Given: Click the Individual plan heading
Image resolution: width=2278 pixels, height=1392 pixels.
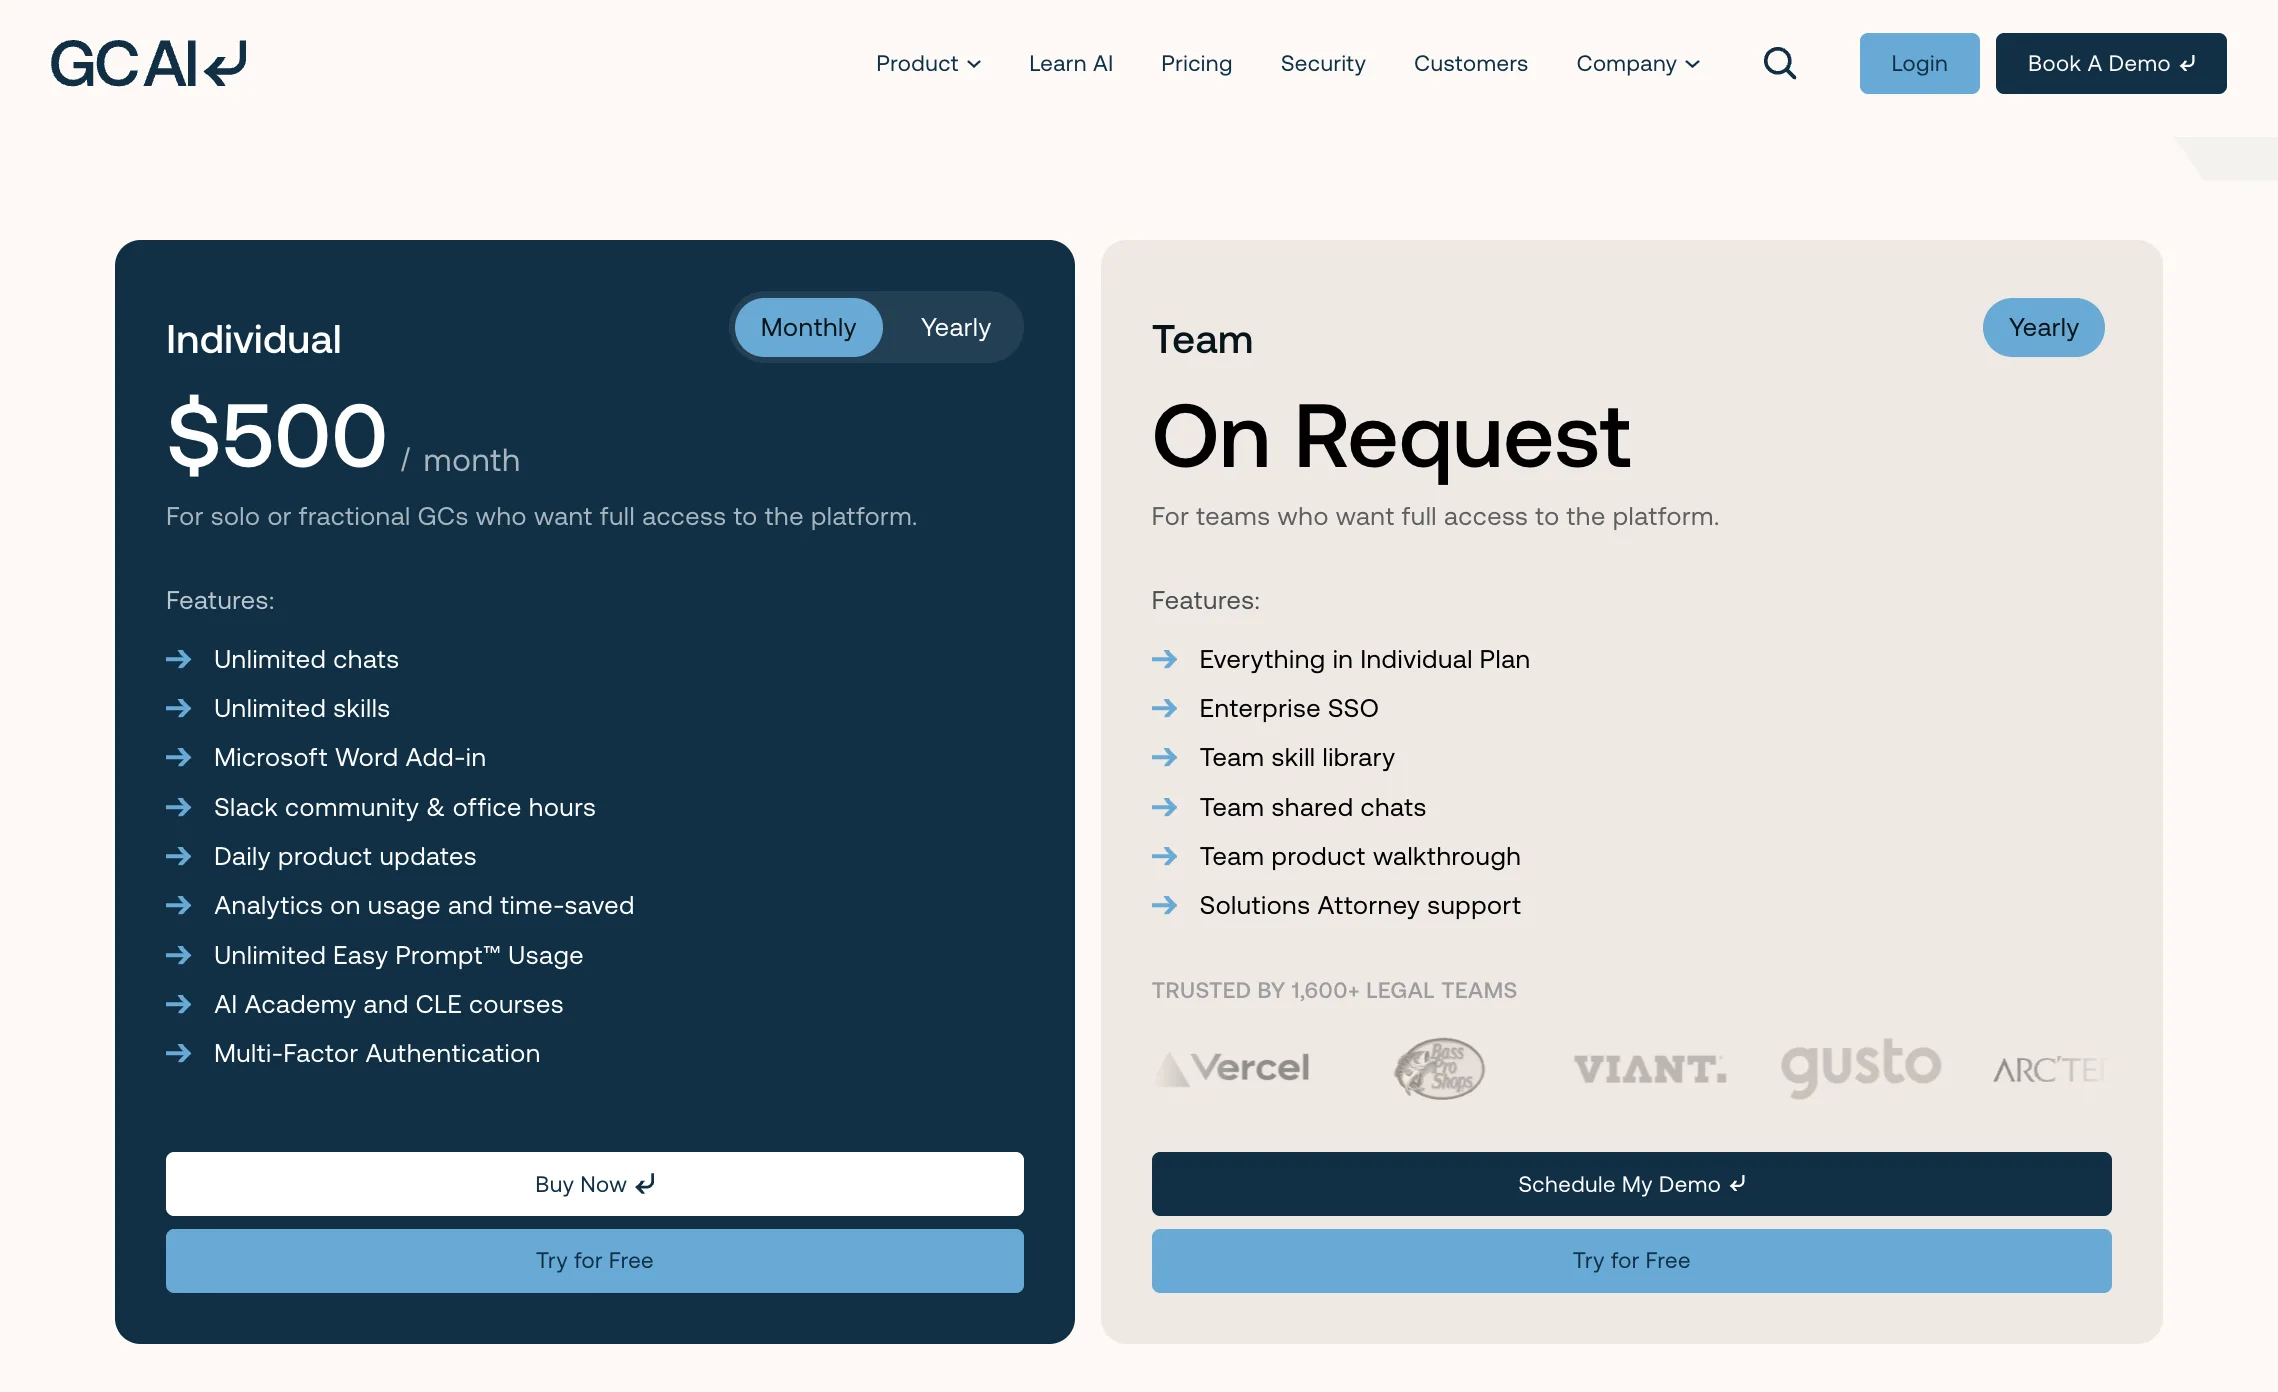Looking at the screenshot, I should pos(253,339).
